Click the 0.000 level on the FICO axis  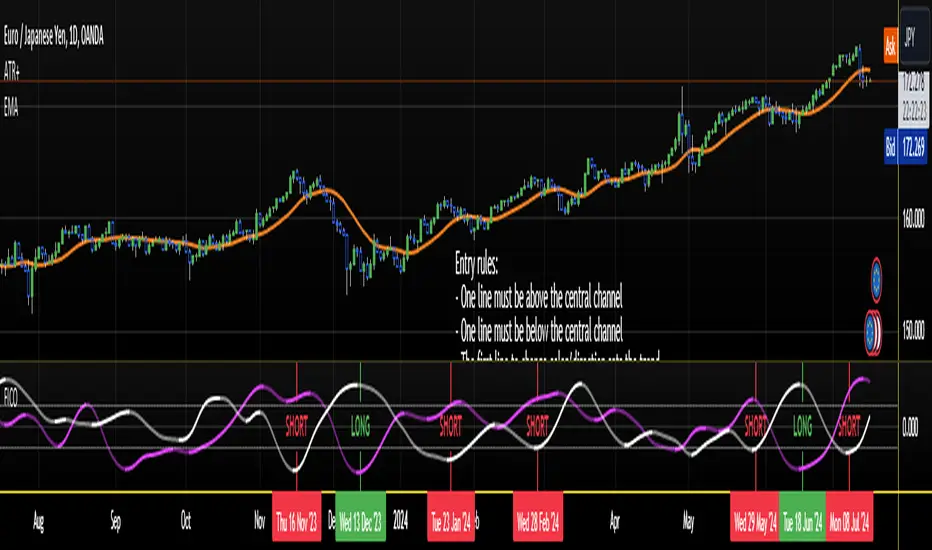(x=910, y=427)
